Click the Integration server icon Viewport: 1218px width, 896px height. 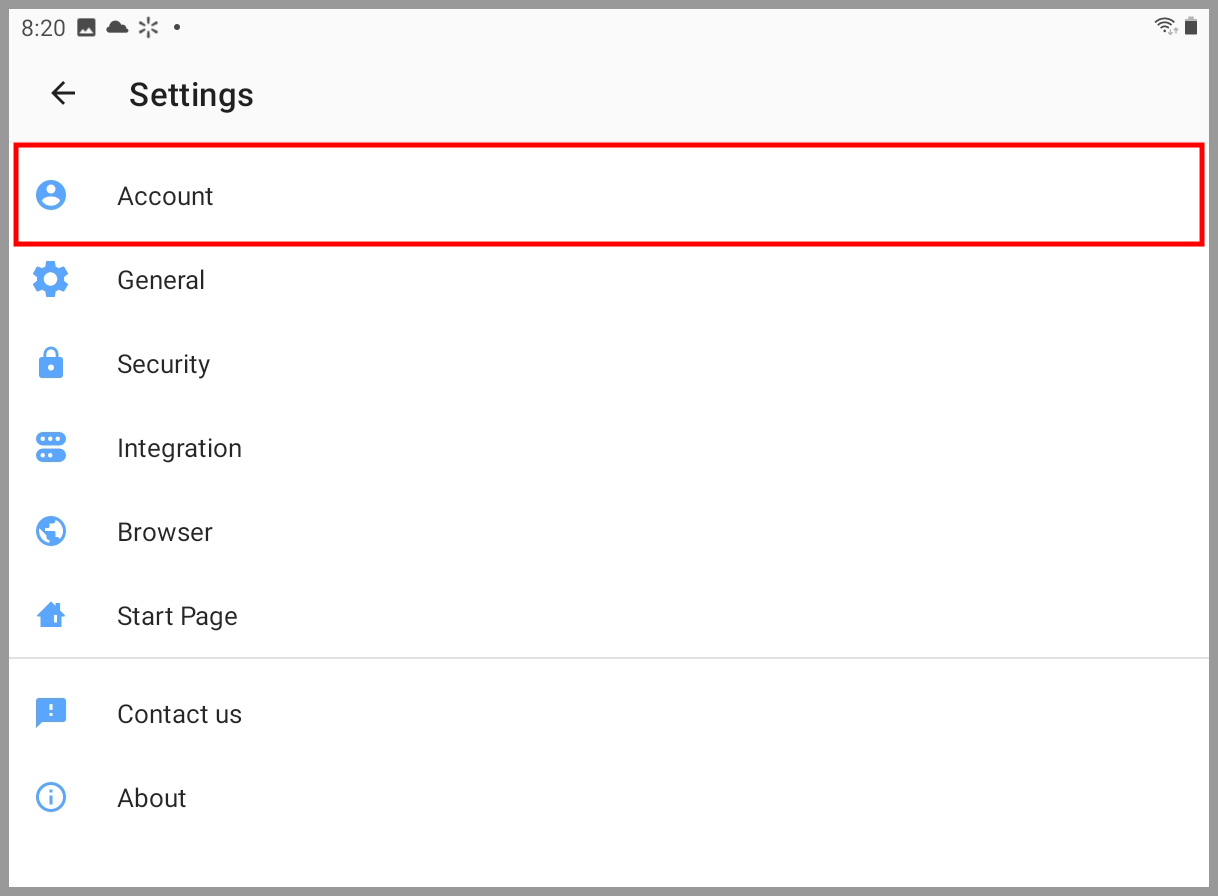pos(50,447)
